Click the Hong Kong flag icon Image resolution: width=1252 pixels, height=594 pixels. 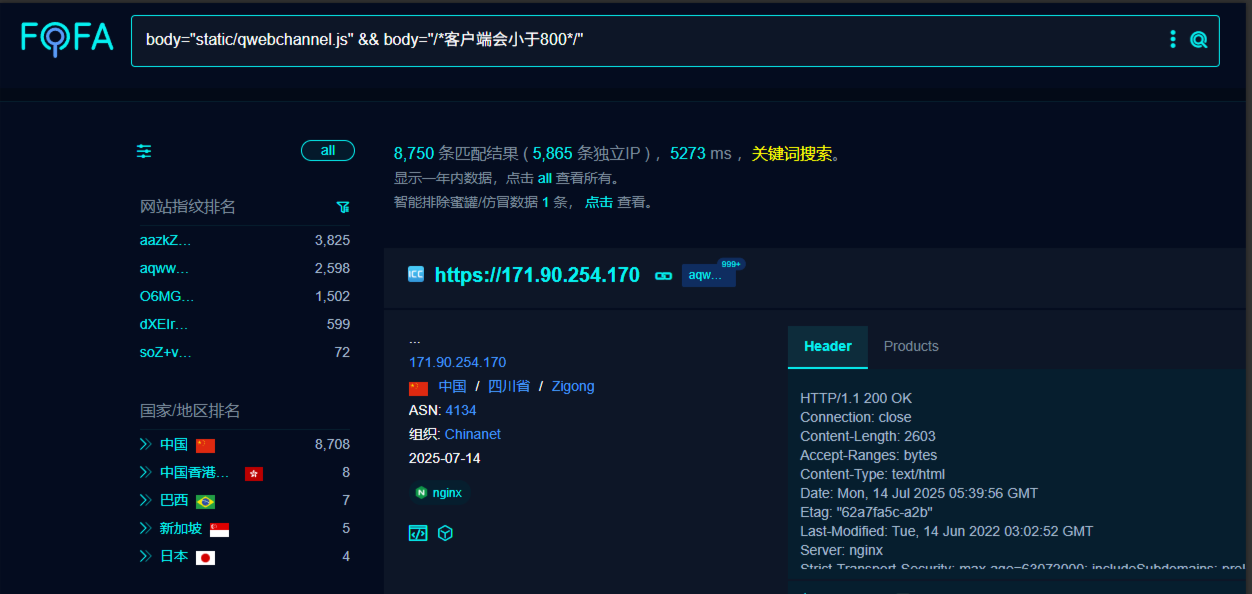click(254, 473)
